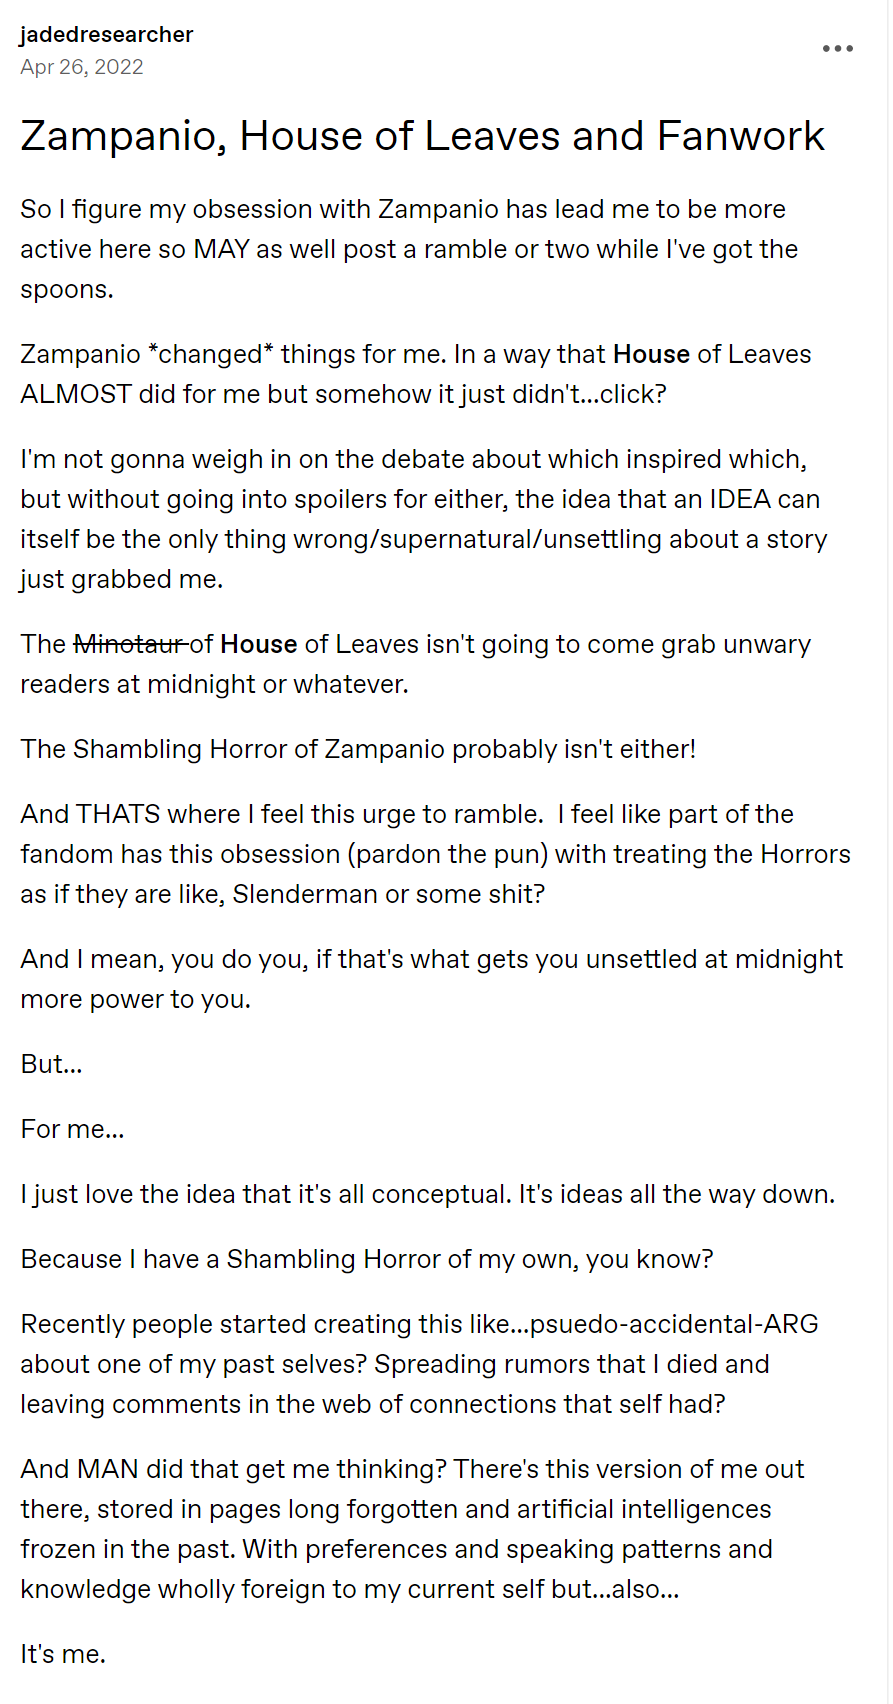Click the line "Because I have a Shambling Horror"
Viewport: 893px width, 1704px height.
coord(367,1259)
